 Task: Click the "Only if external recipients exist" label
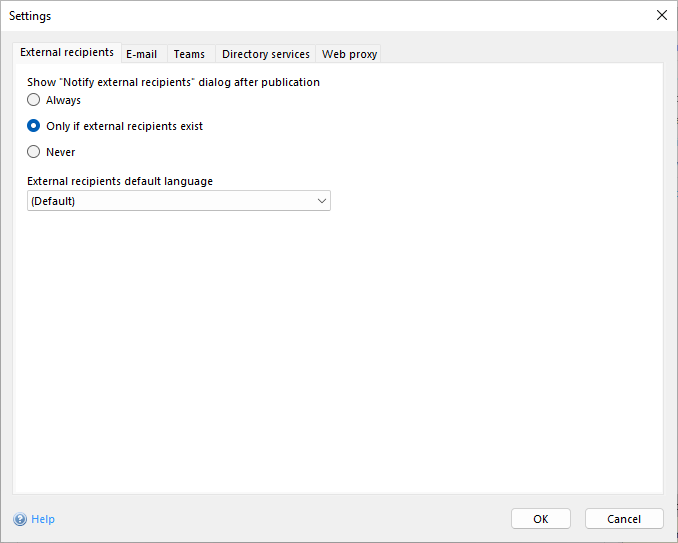(x=124, y=126)
